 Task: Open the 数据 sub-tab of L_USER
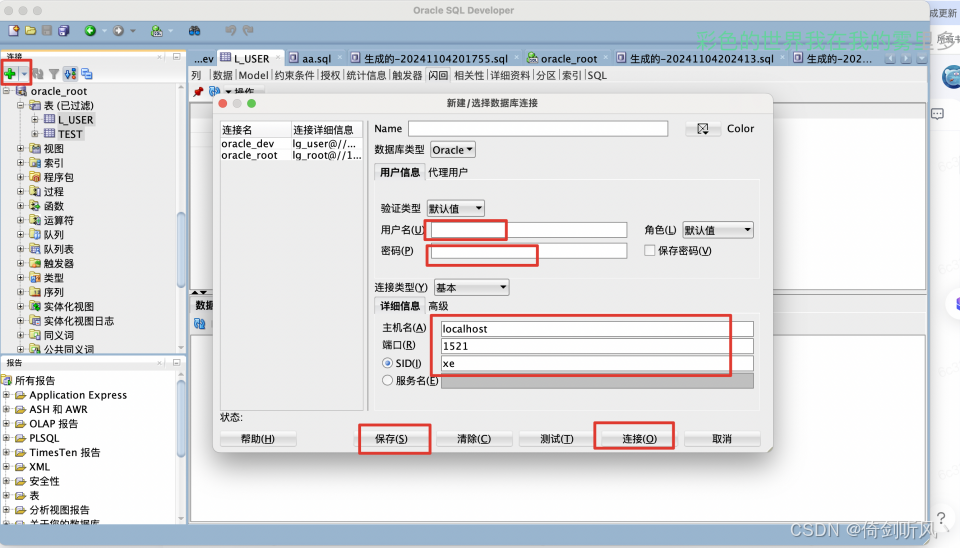pyautogui.click(x=222, y=75)
